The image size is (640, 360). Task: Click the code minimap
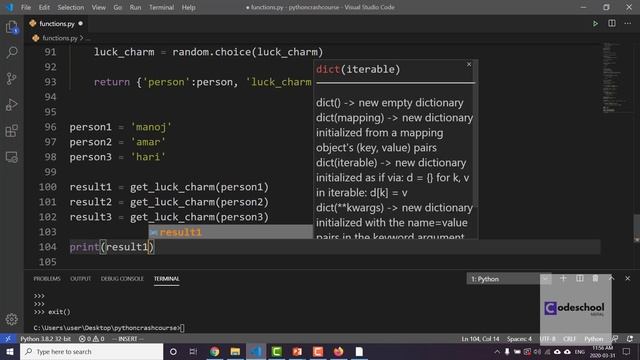(x=616, y=78)
